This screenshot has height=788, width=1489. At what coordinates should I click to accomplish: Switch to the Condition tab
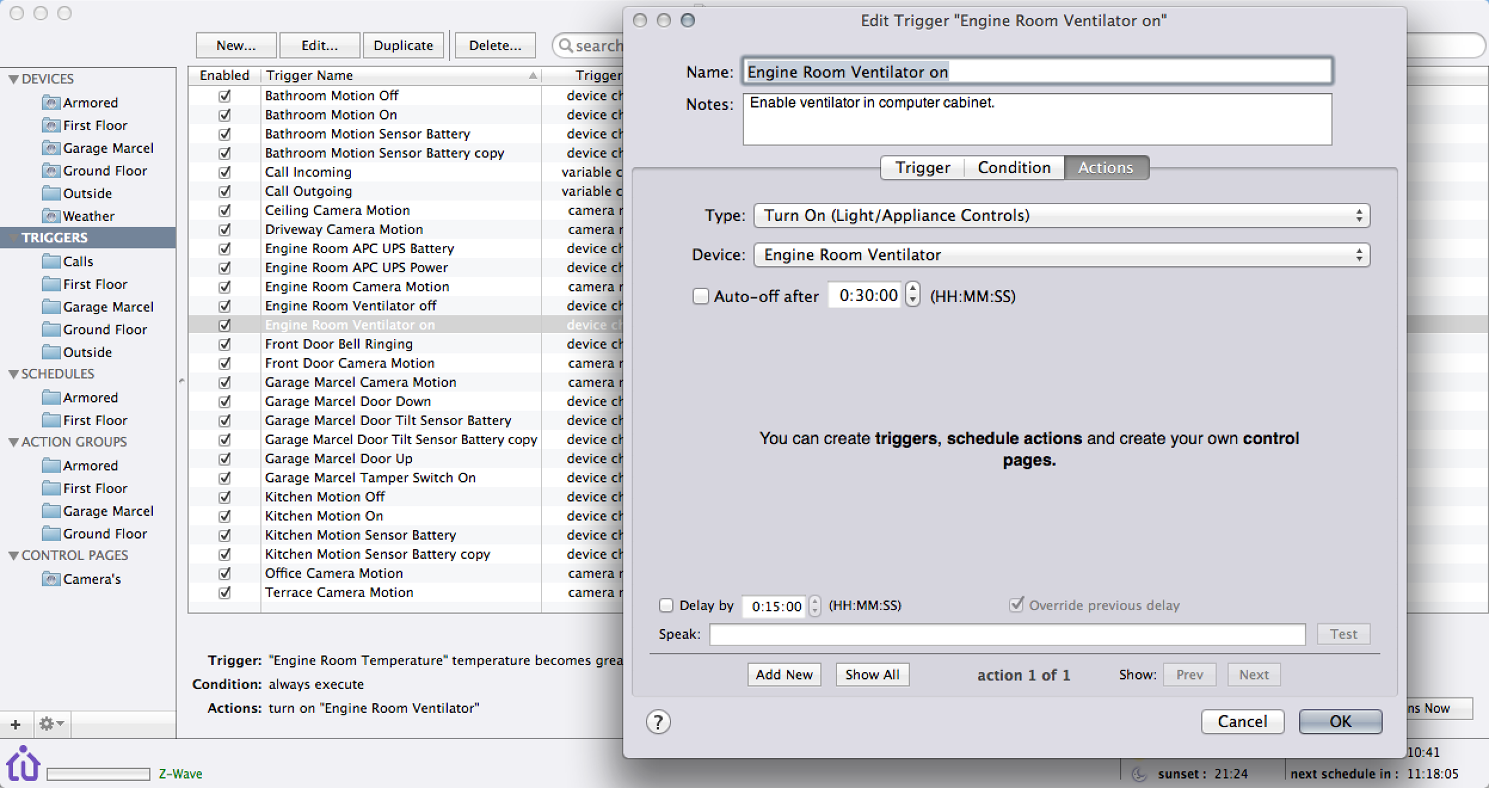tap(1014, 168)
